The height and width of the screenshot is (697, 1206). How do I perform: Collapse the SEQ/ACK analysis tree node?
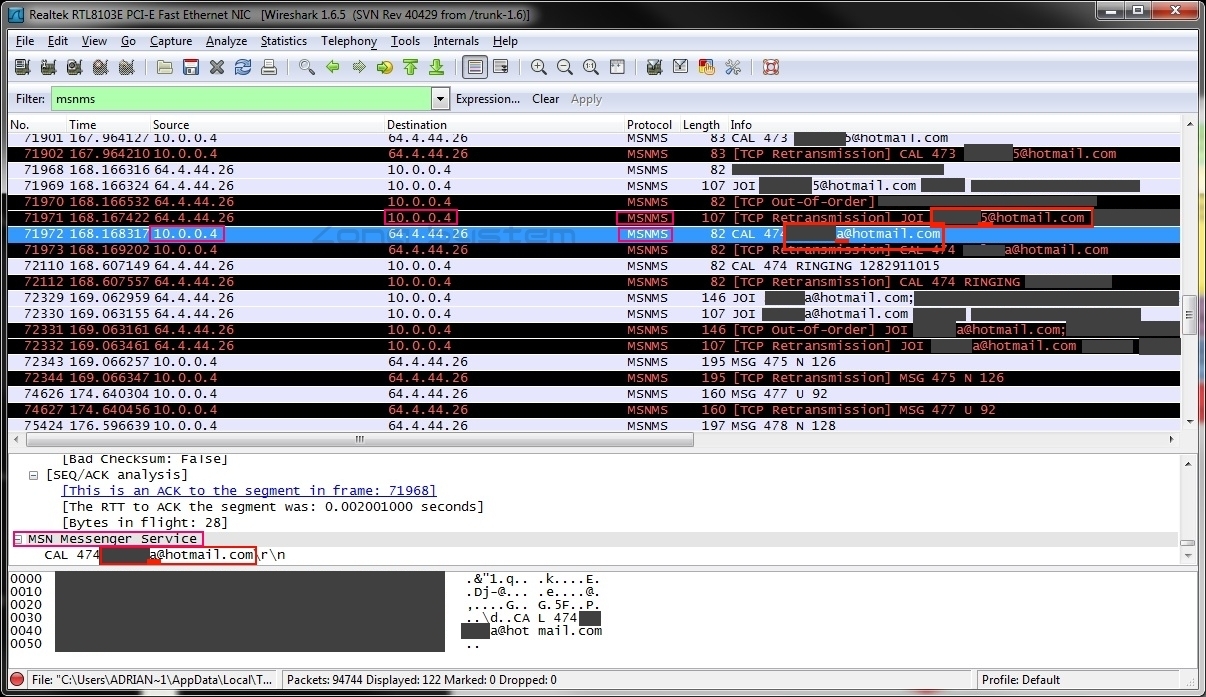click(x=35, y=475)
